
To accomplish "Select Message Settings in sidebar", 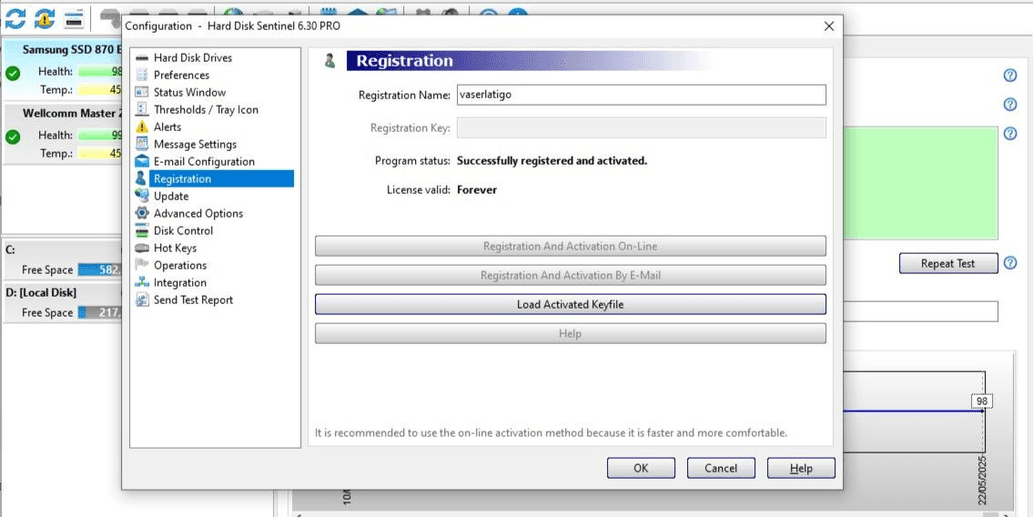I will tap(195, 144).
